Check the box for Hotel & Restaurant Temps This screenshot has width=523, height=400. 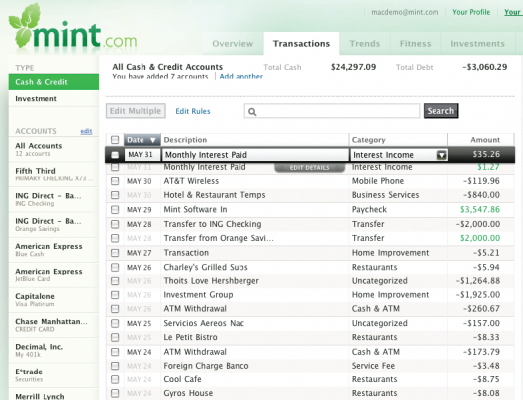[x=115, y=195]
